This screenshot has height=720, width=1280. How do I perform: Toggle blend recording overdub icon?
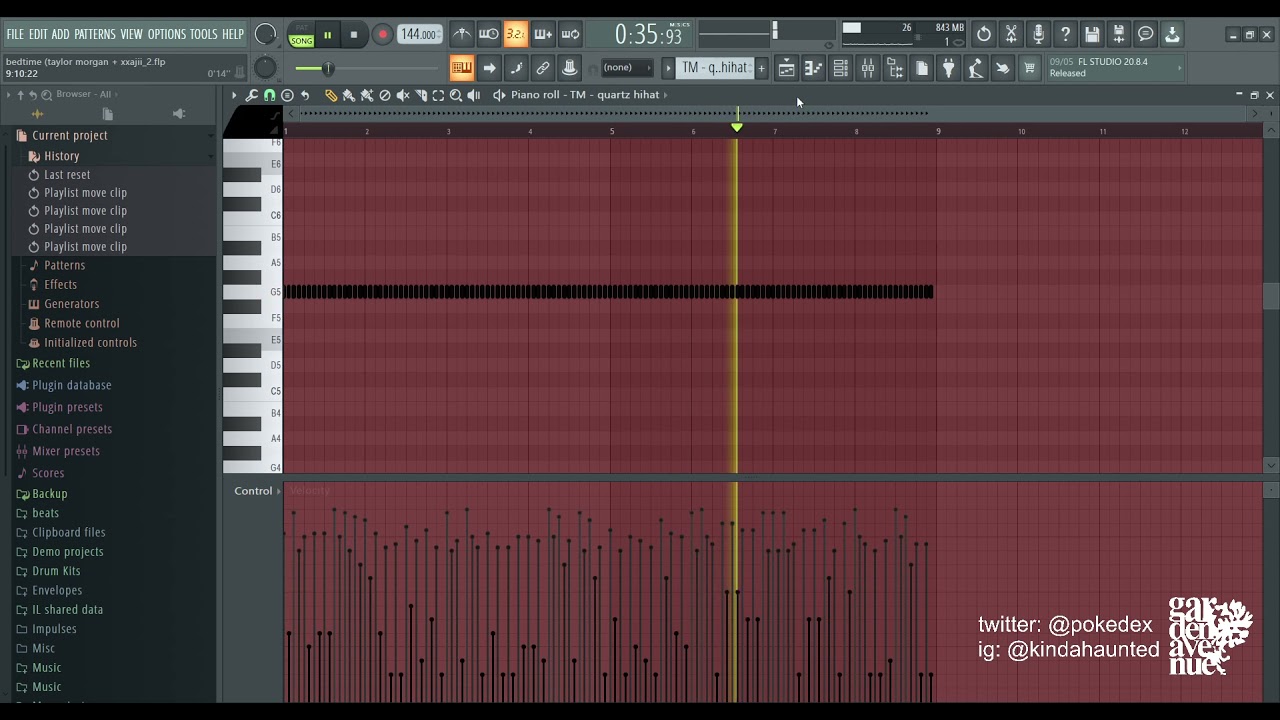543,35
